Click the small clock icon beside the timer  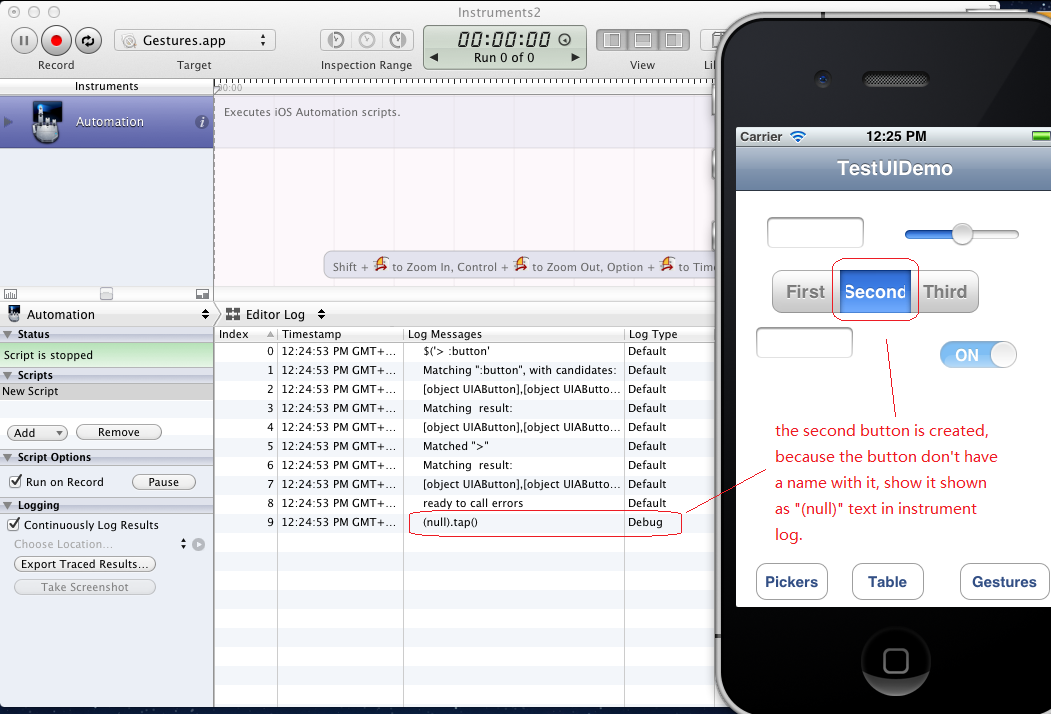[x=564, y=40]
